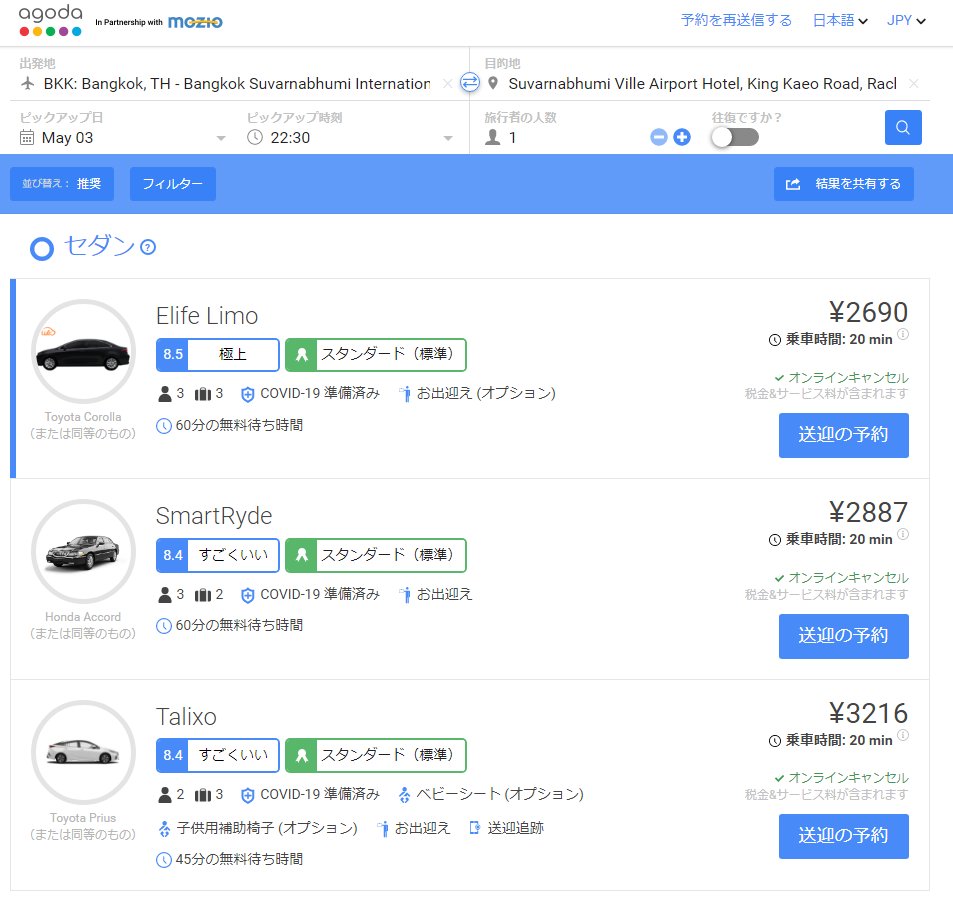Click お出迎え (オプション) on Elife Limo

(486, 394)
